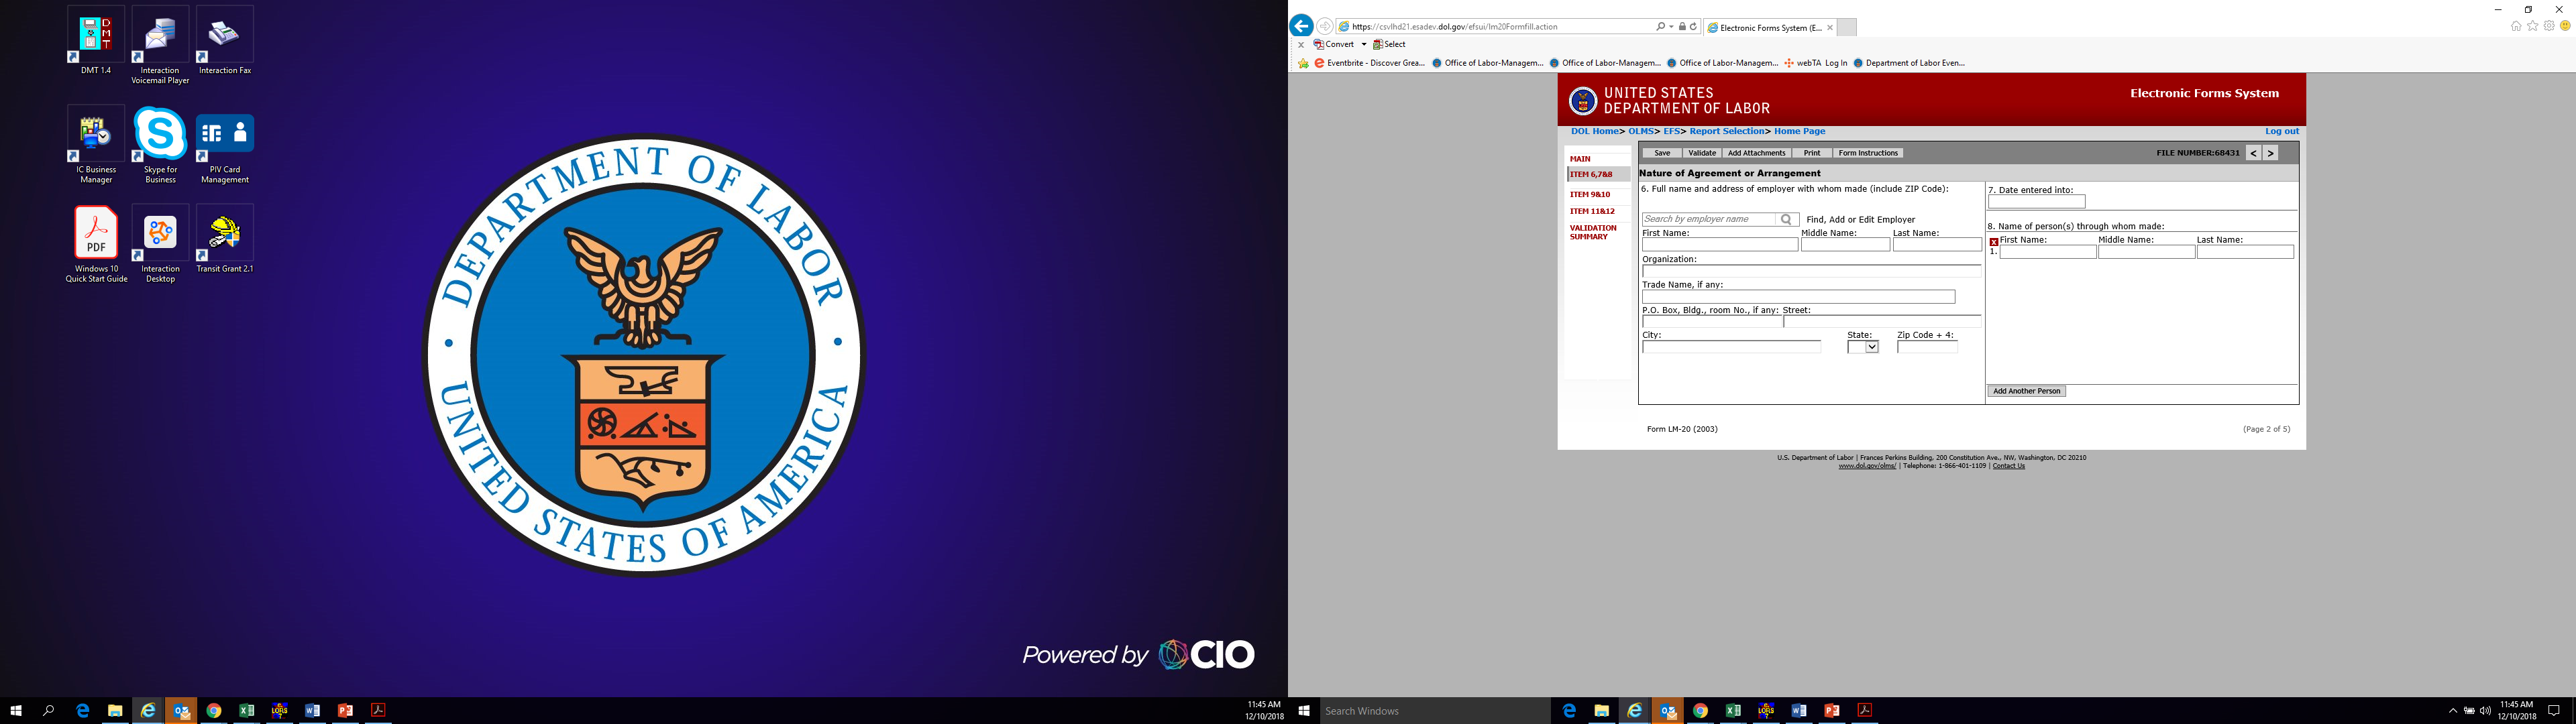This screenshot has width=2576, height=724.
Task: Expand address bar search dropdown arrow
Action: (x=1671, y=27)
